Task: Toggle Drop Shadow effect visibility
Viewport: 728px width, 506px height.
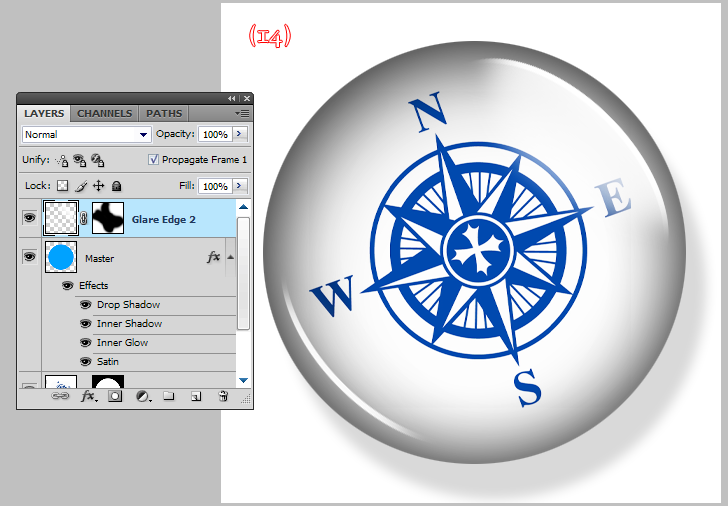Action: coord(85,305)
